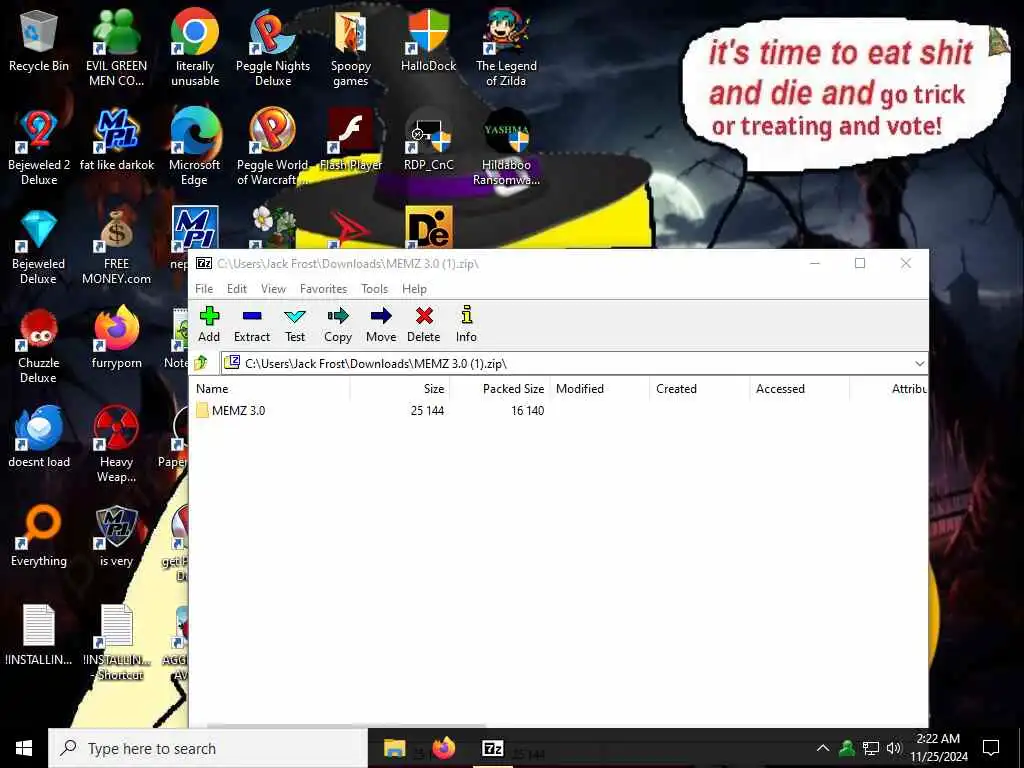The width and height of the screenshot is (1024, 768).
Task: Click the archive path address field
Action: [567, 363]
